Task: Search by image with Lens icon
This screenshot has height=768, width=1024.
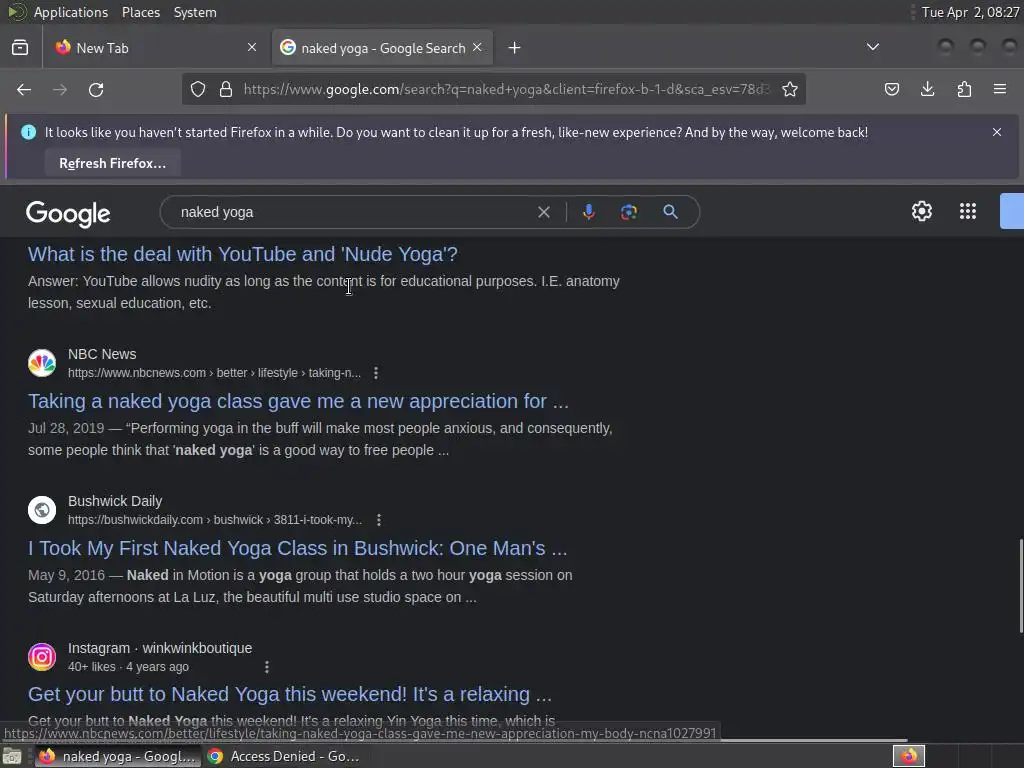Action: pyautogui.click(x=629, y=212)
